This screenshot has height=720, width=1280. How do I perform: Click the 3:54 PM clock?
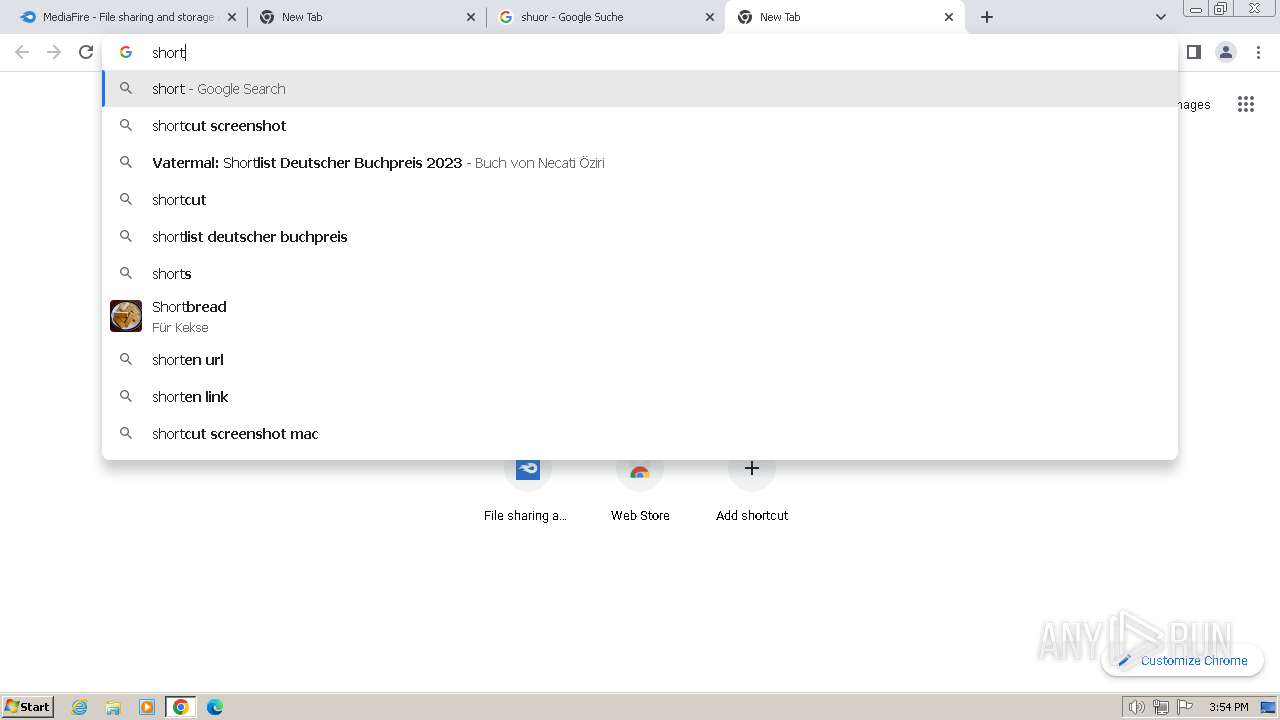point(1228,707)
